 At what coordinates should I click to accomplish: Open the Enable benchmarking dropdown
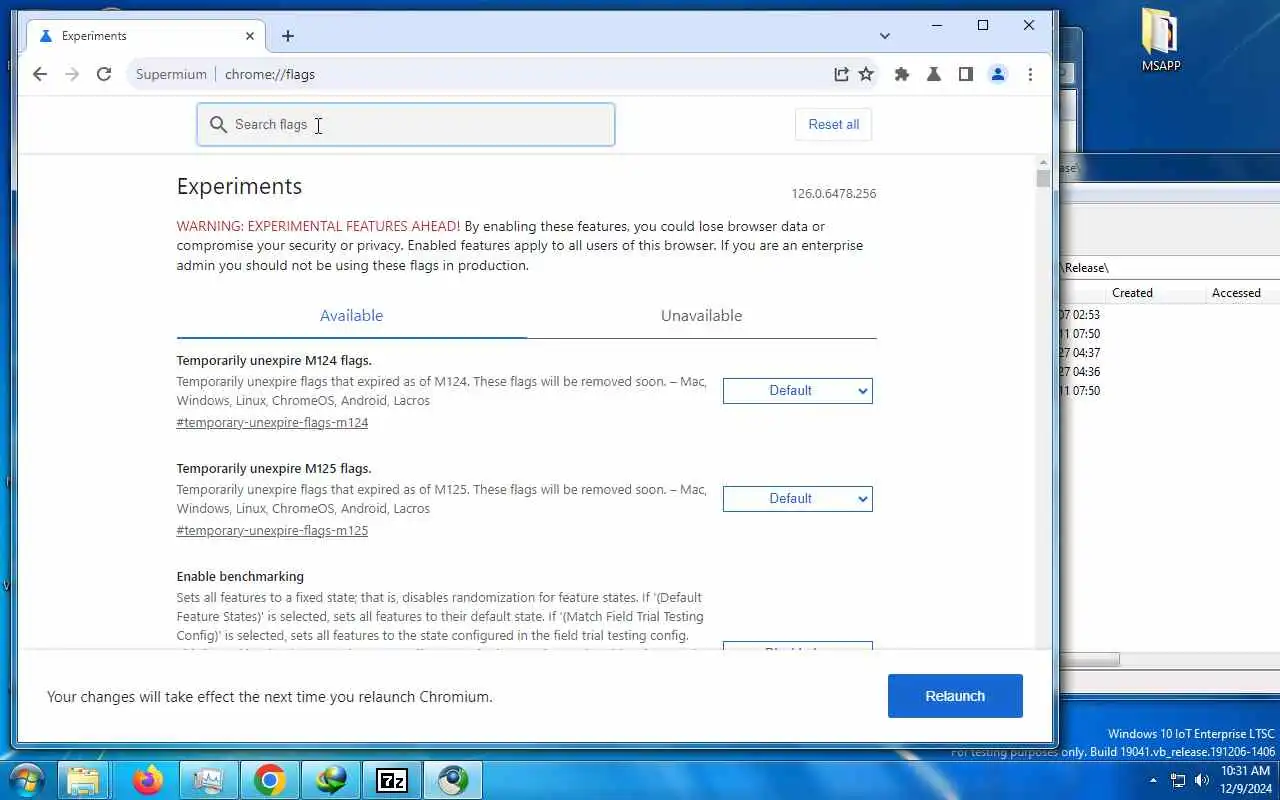coord(798,645)
